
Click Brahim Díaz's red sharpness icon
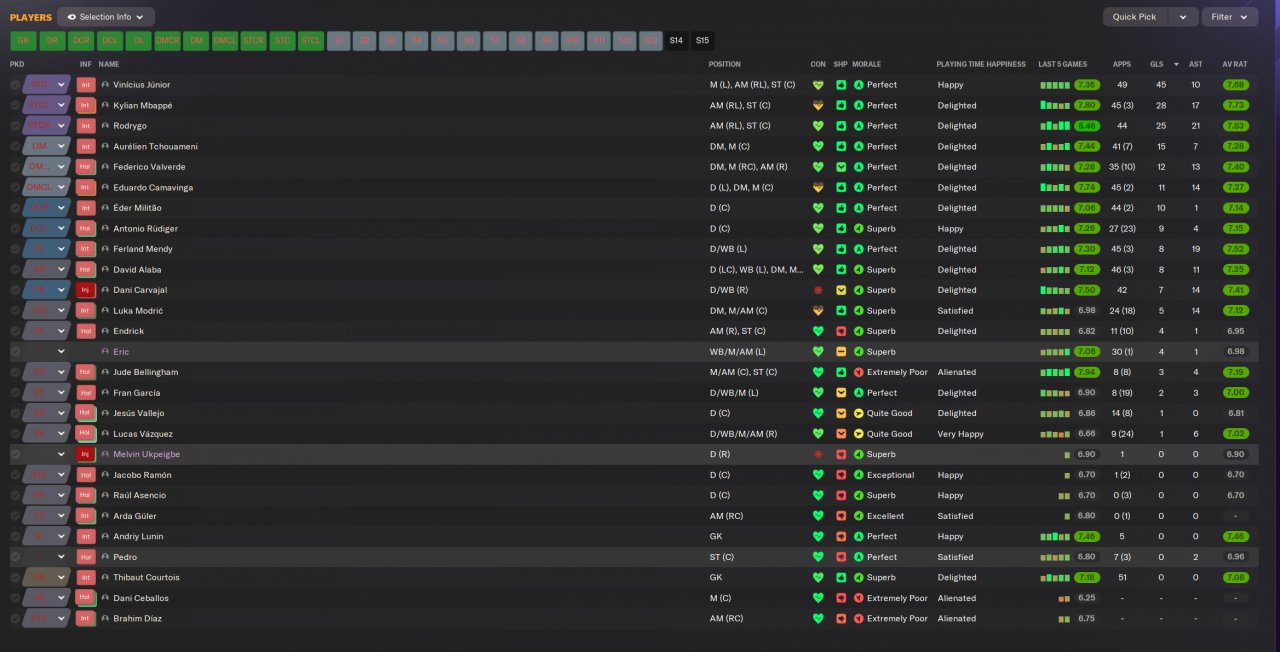pyautogui.click(x=842, y=618)
